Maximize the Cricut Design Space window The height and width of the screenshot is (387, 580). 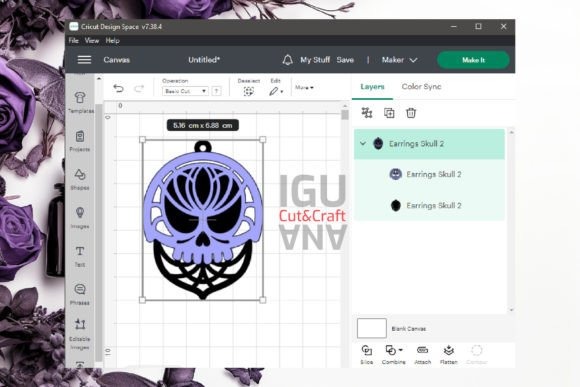tap(478, 26)
